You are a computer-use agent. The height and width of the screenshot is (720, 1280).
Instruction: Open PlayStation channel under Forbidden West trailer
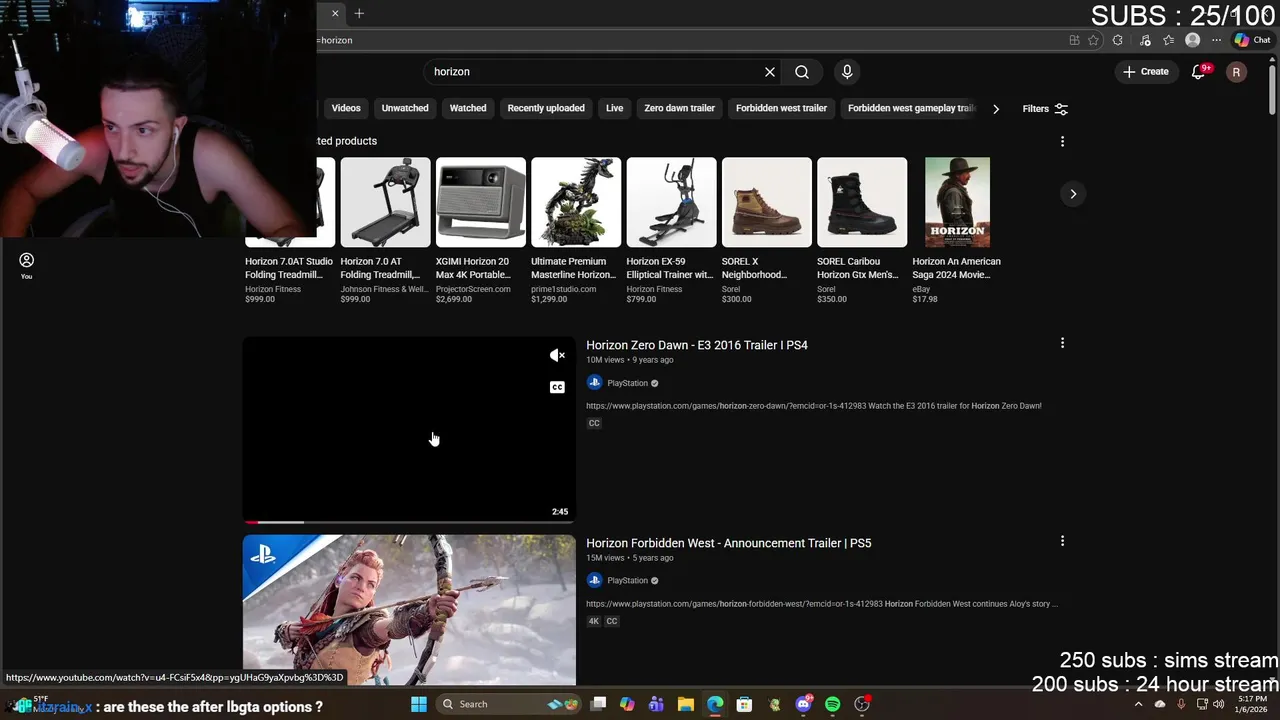(x=627, y=580)
